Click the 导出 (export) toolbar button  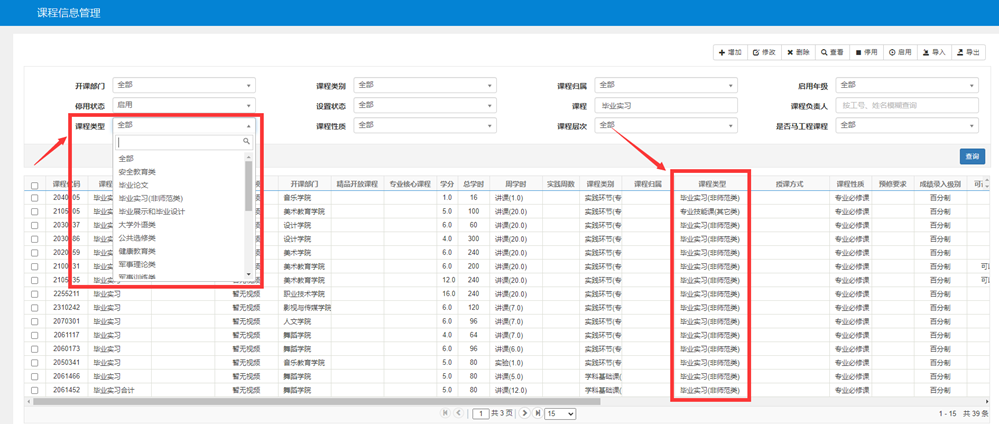[968, 52]
